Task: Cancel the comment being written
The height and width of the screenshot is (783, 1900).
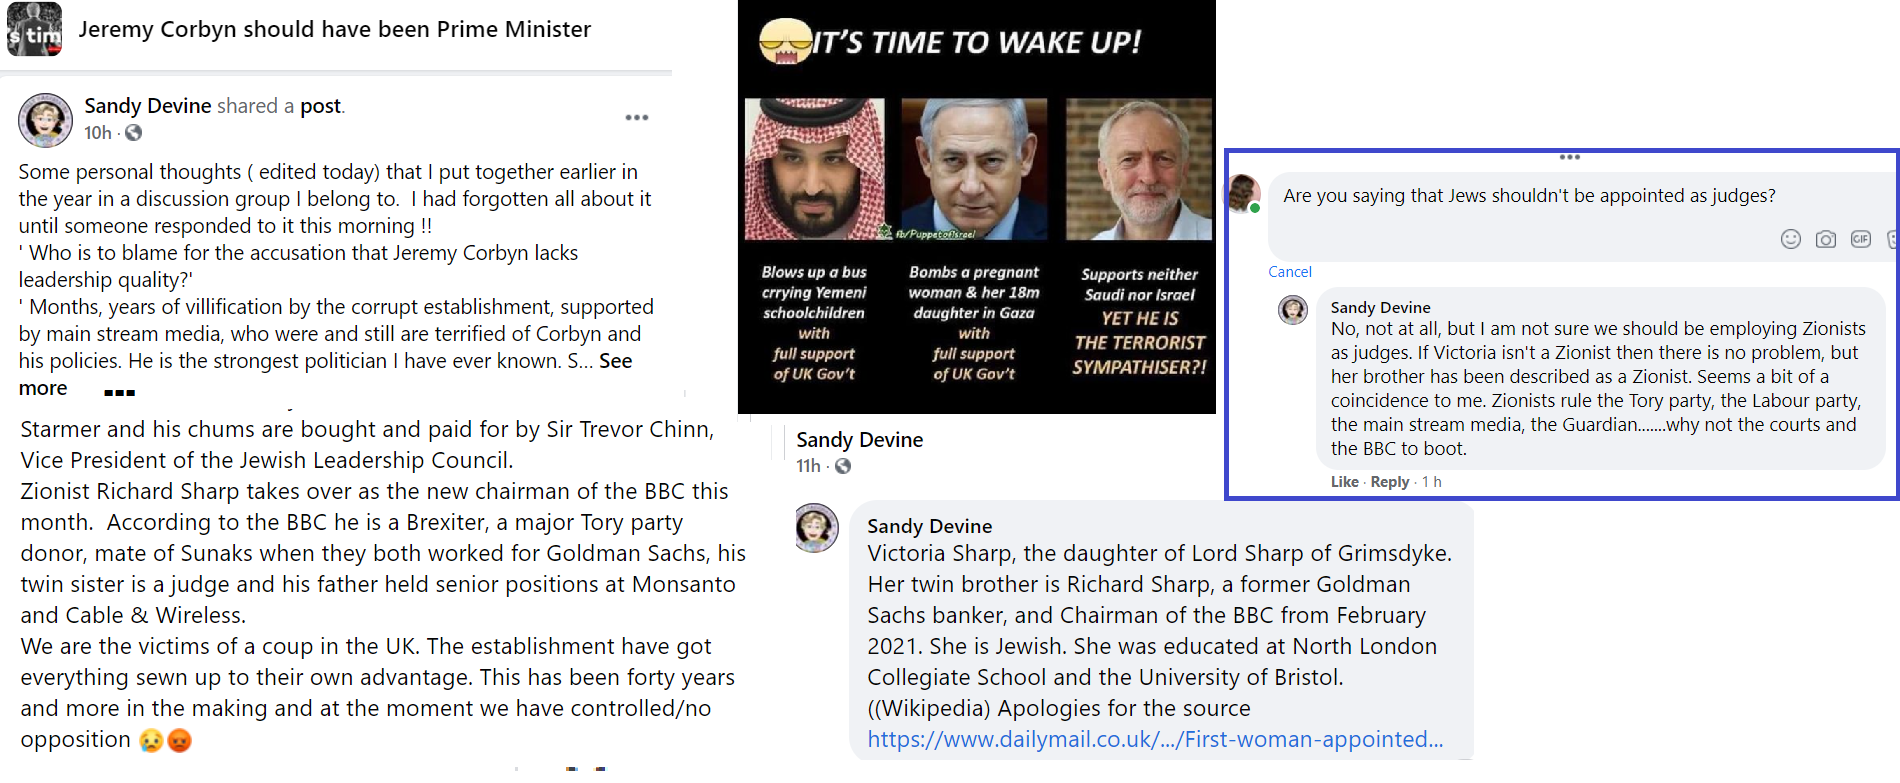Action: click(x=1290, y=272)
